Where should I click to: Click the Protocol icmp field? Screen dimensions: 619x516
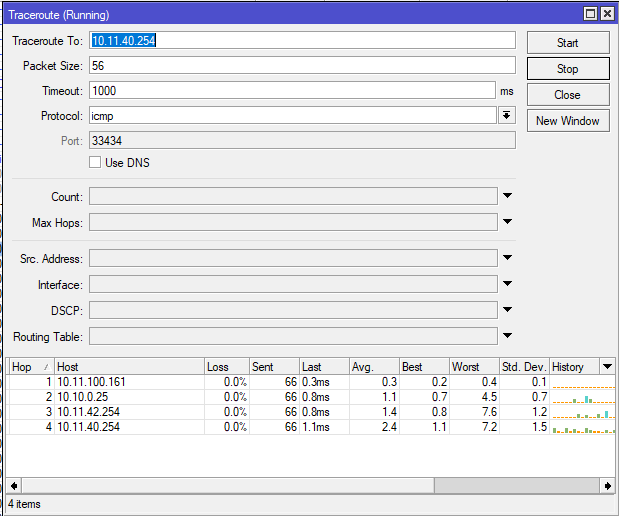pyautogui.click(x=293, y=115)
